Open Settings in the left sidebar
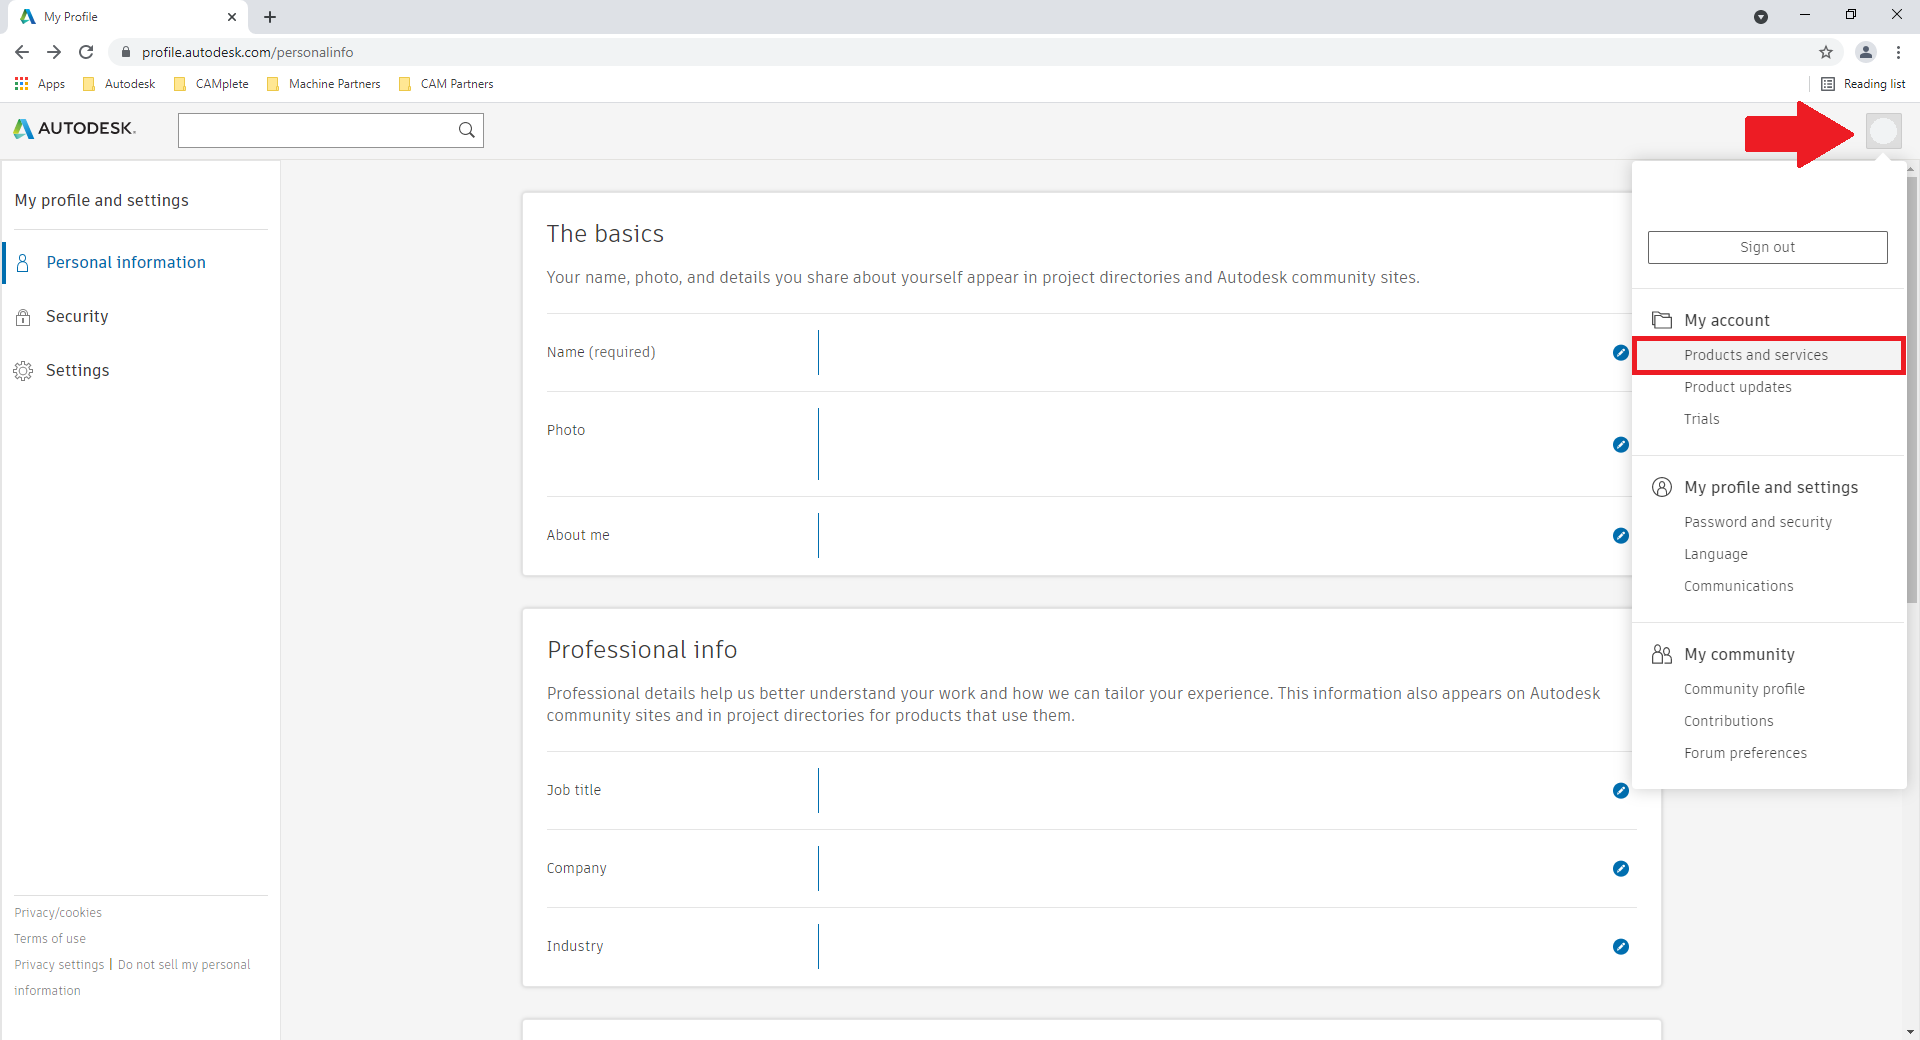 tap(77, 370)
